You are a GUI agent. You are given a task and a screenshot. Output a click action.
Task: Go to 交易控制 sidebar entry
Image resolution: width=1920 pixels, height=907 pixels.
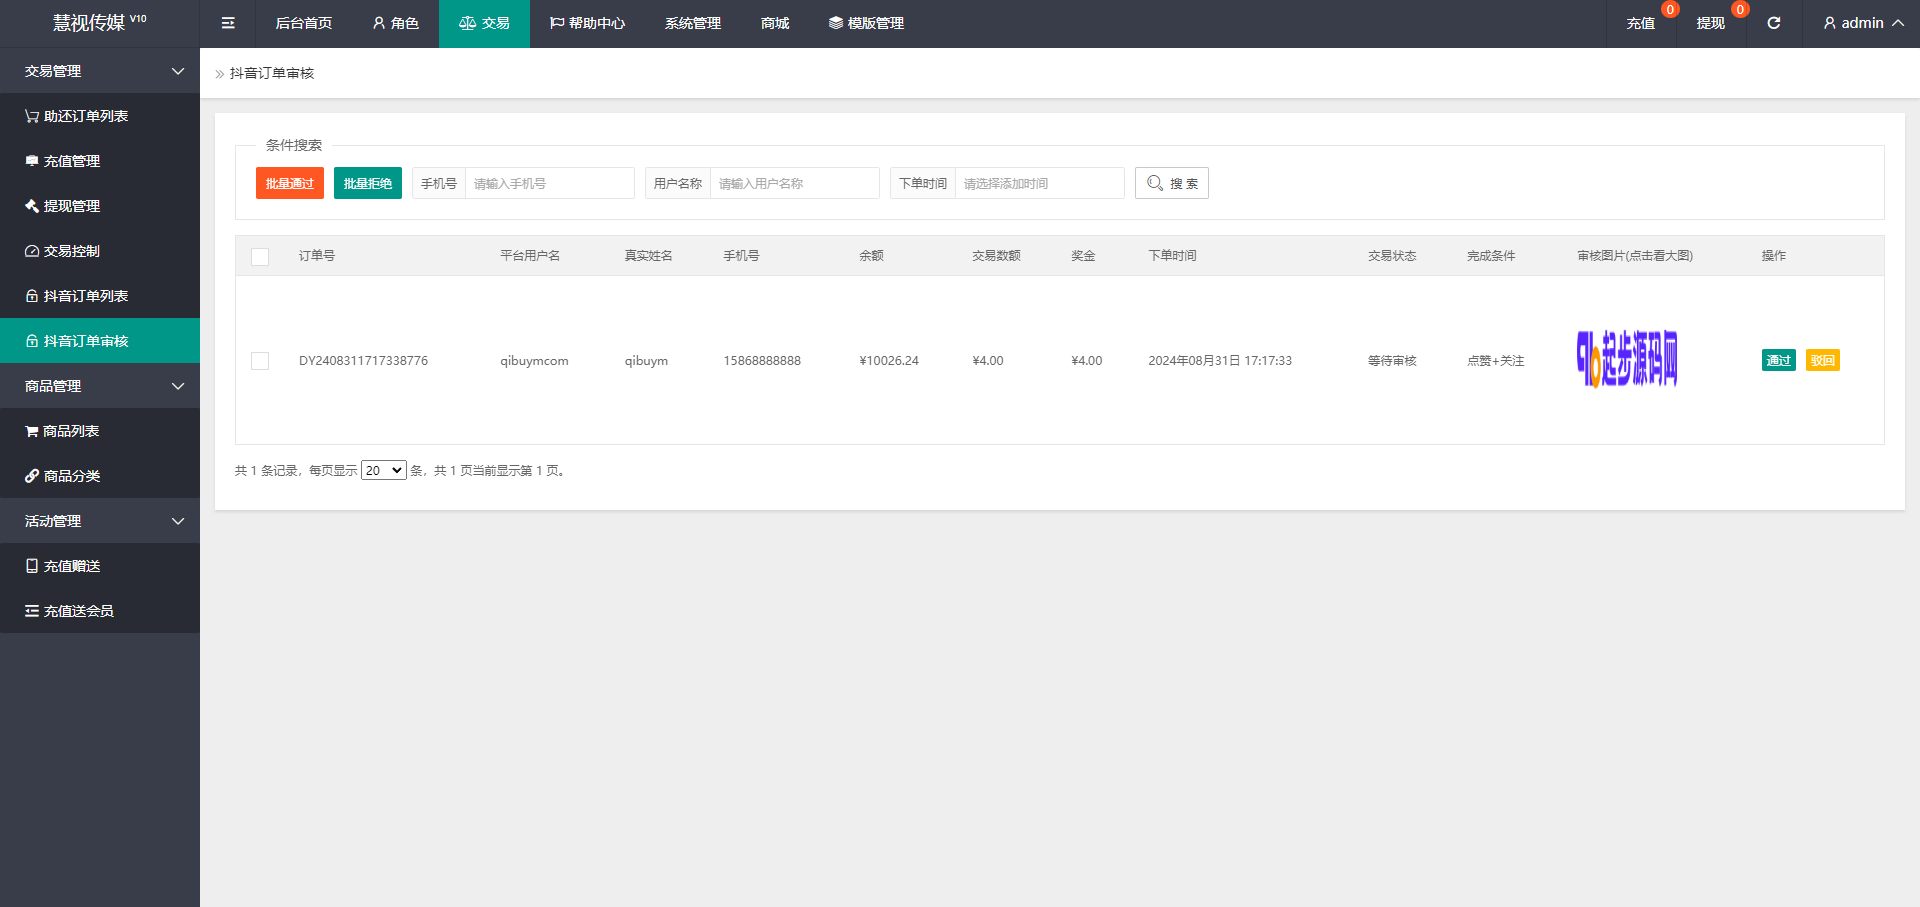72,251
